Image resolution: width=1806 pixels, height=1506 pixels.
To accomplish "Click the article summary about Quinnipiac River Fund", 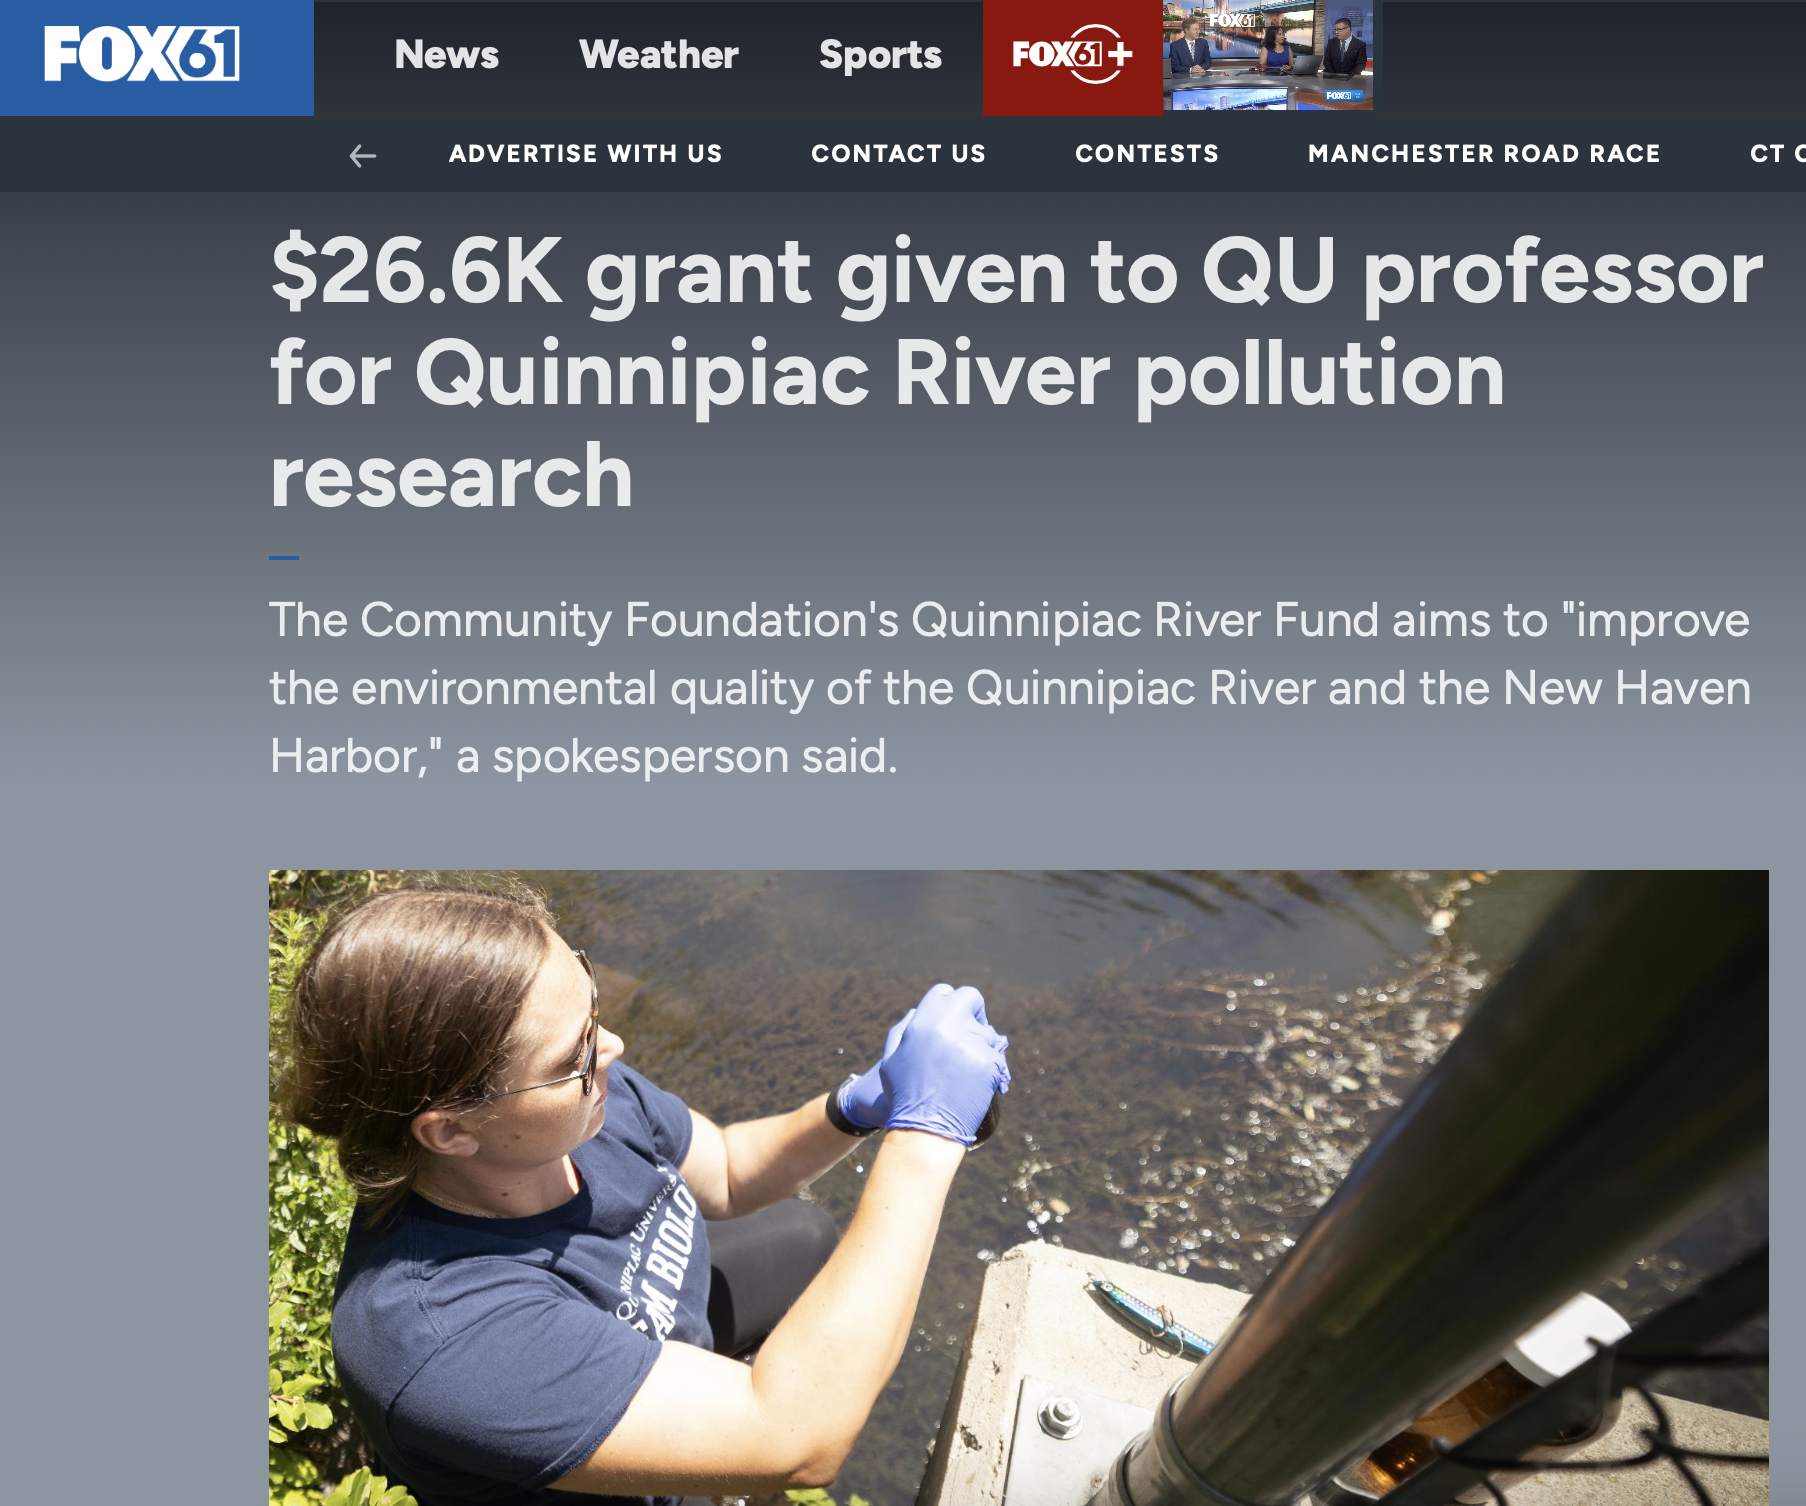I will click(1010, 688).
